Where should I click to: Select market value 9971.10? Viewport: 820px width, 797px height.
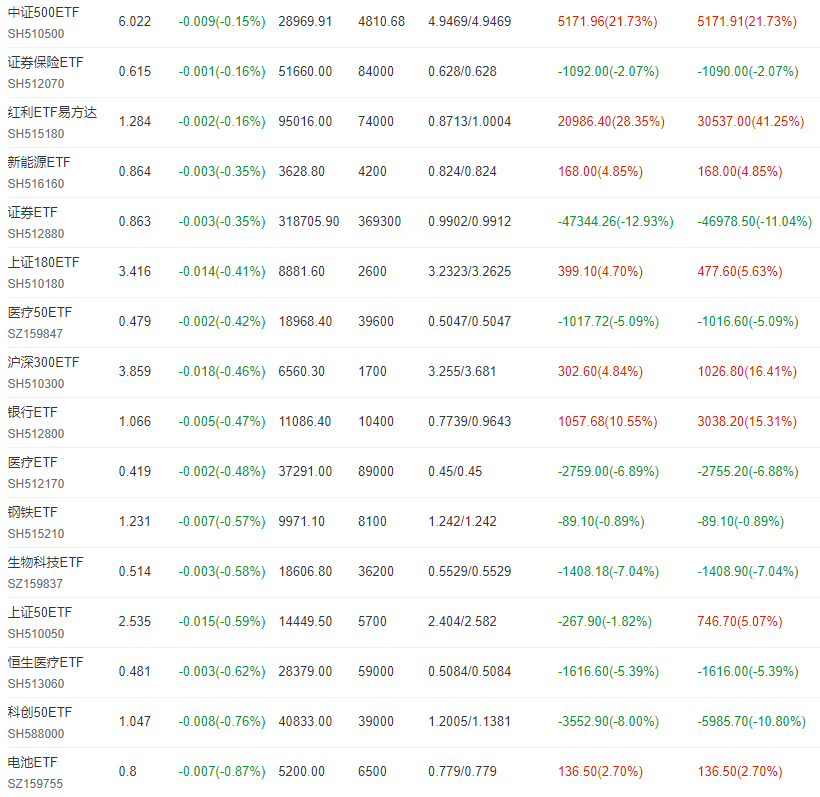(x=301, y=521)
